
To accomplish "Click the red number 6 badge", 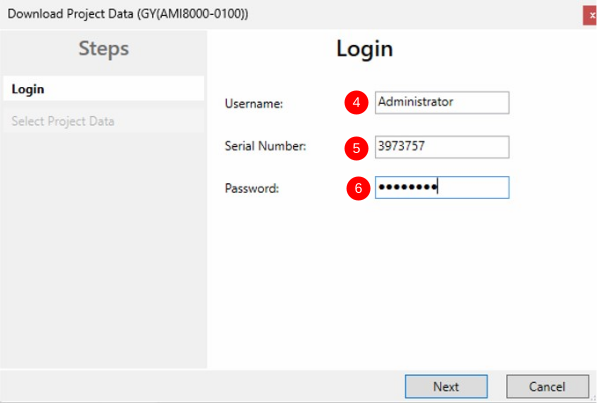I will click(x=355, y=188).
